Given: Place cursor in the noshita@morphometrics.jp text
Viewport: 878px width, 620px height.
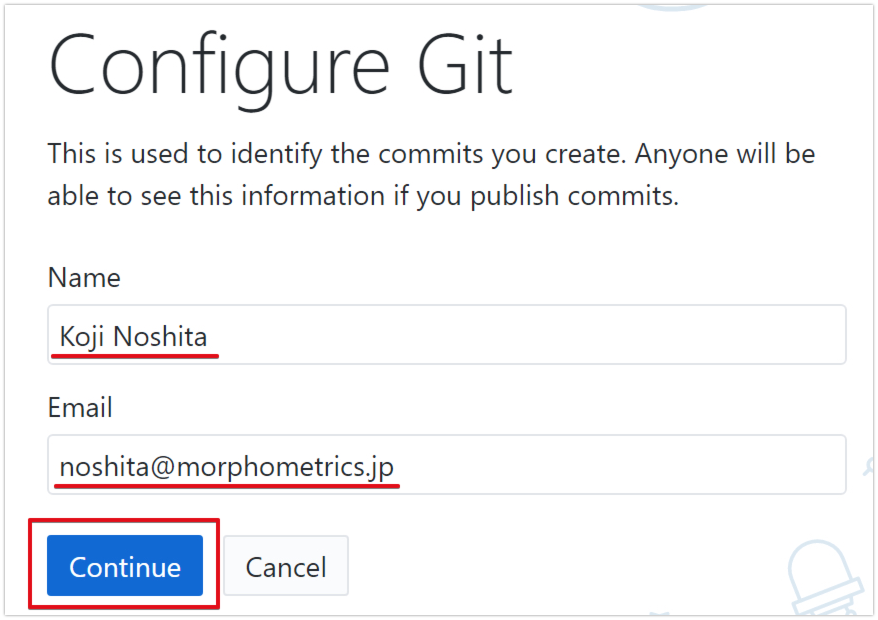Looking at the screenshot, I should (226, 466).
